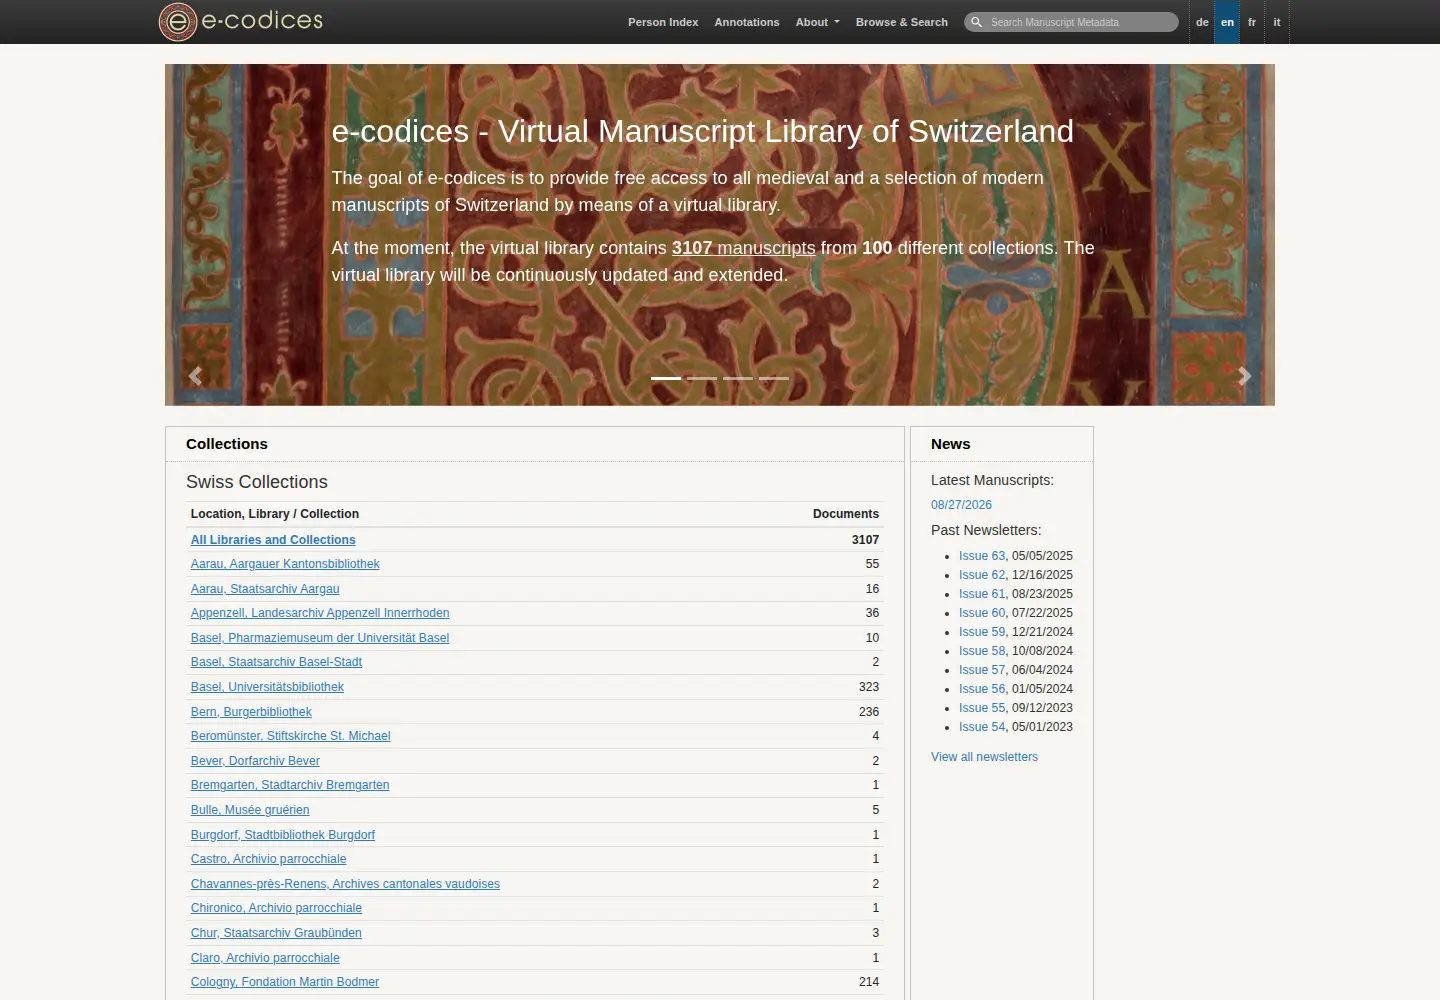Click document count 214 for Fondation Bodmer
1440x1000 pixels.
click(869, 982)
